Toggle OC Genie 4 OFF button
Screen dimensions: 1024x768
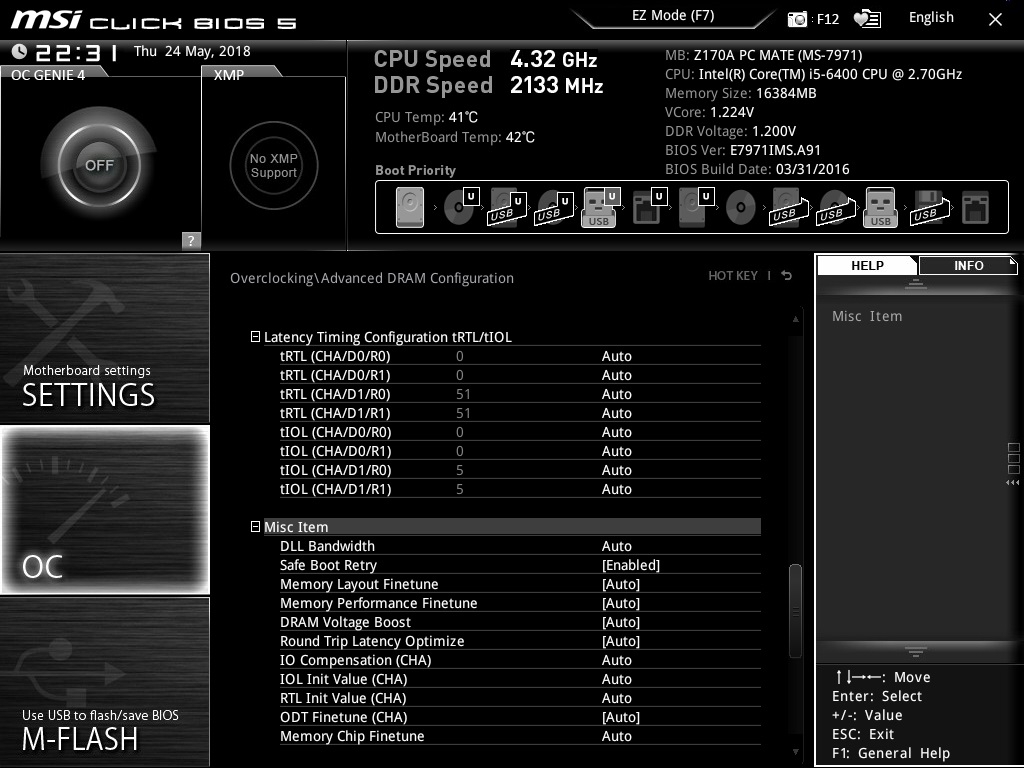(99, 165)
